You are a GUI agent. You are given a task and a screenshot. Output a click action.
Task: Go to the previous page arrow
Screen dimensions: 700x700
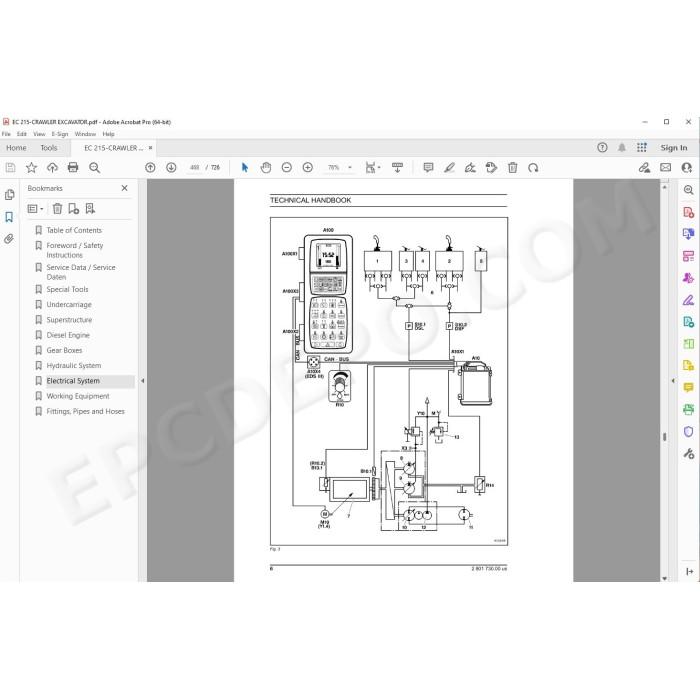tap(150, 168)
